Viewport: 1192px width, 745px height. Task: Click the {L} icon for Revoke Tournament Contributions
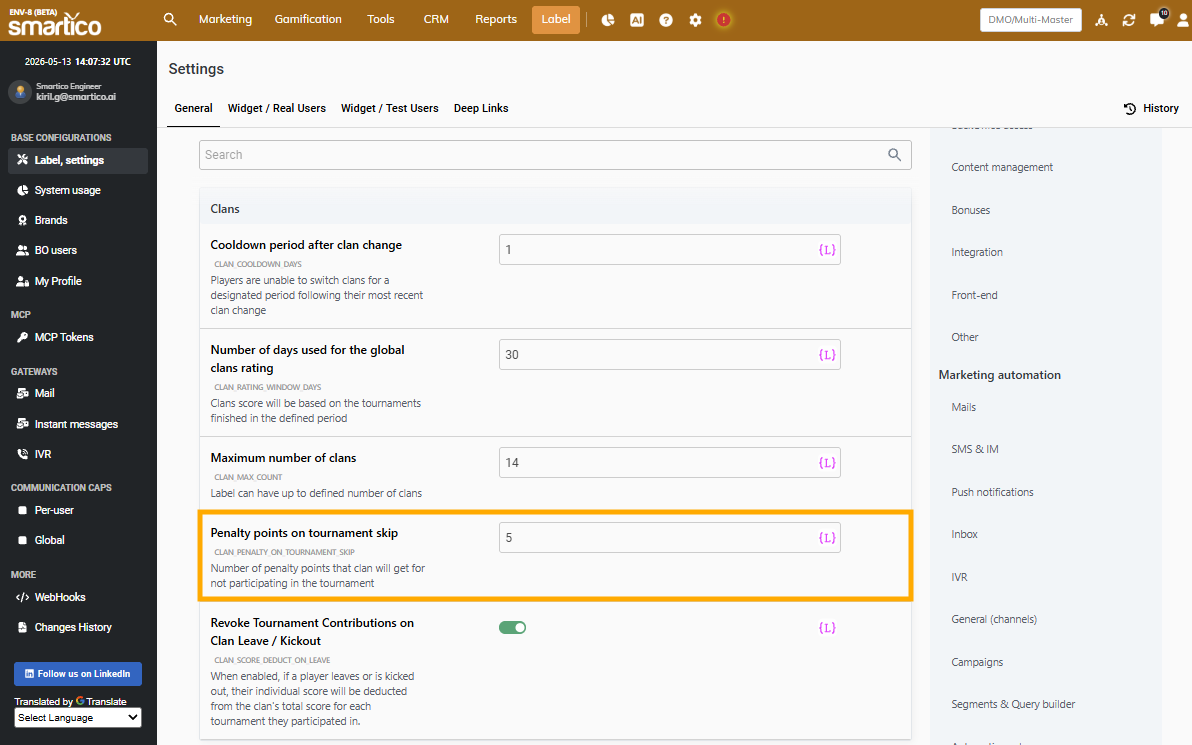click(x=827, y=627)
